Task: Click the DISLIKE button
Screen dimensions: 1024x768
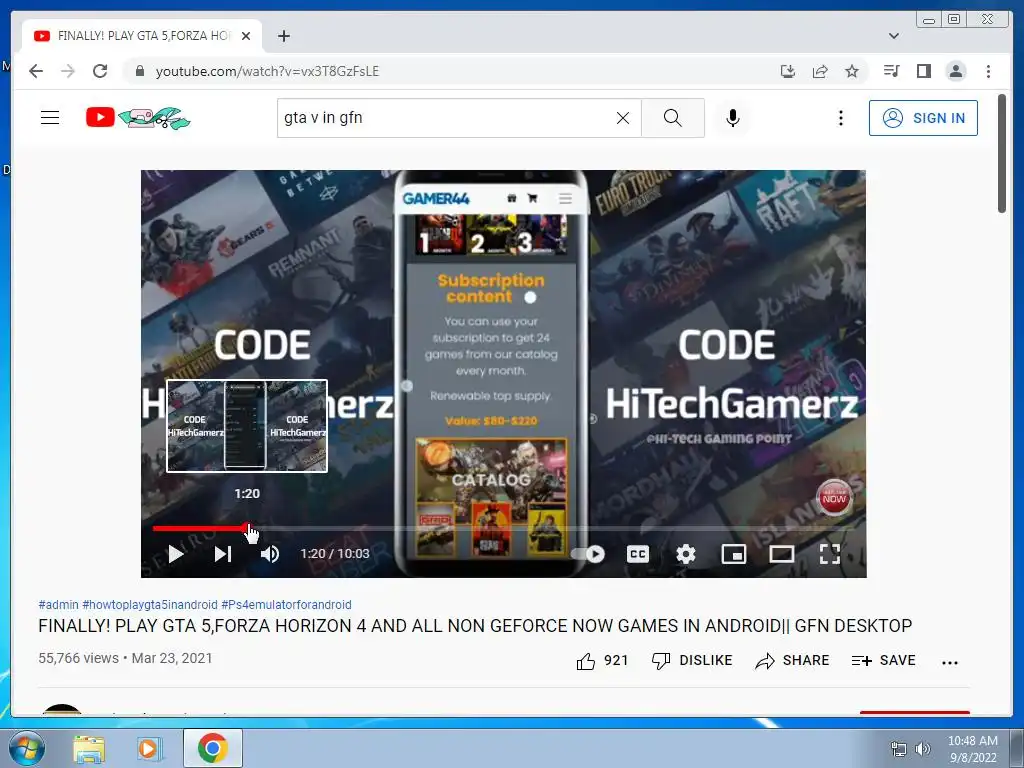Action: click(x=692, y=661)
